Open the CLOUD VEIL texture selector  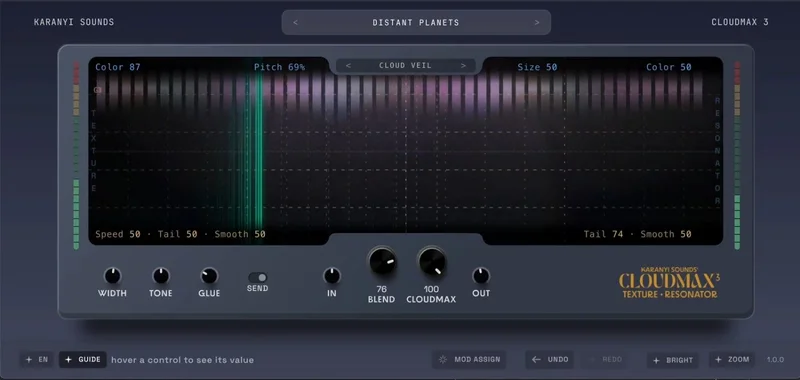(x=405, y=66)
